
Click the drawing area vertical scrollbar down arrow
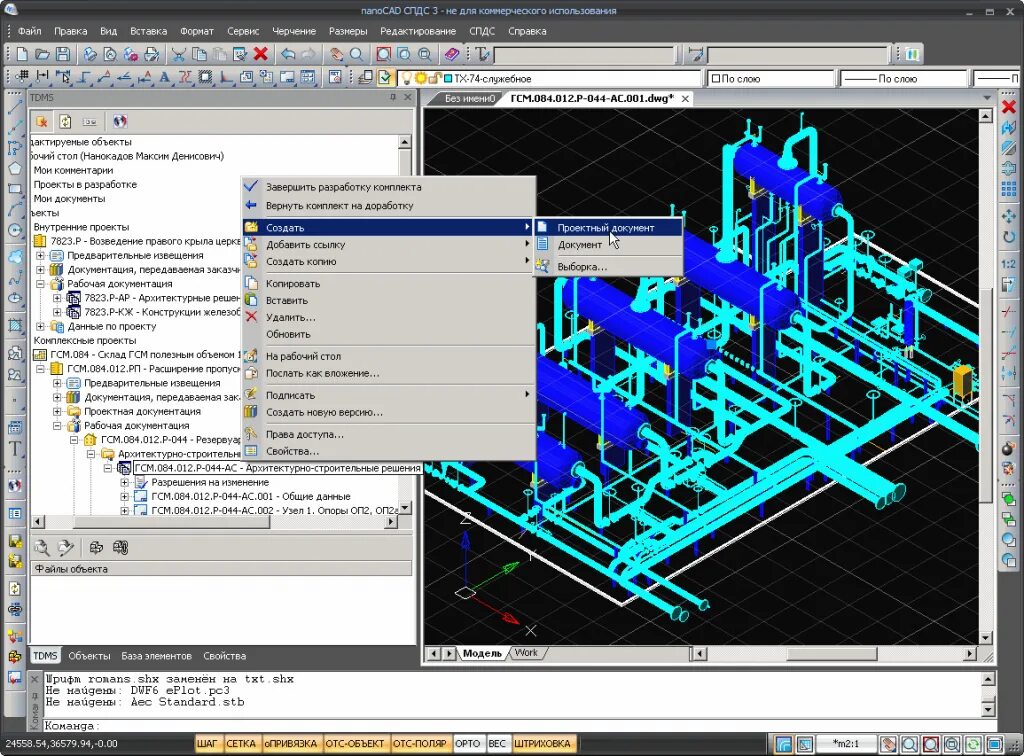click(986, 638)
